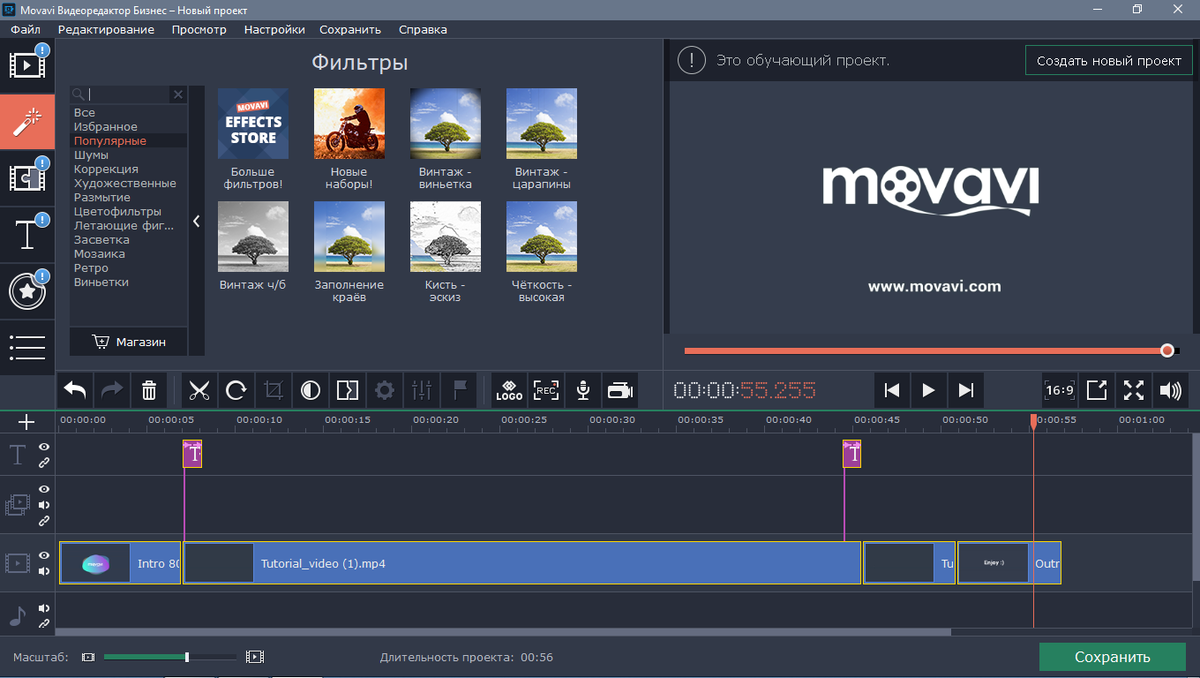Open the Справка menu
1200x678 pixels.
tap(422, 29)
